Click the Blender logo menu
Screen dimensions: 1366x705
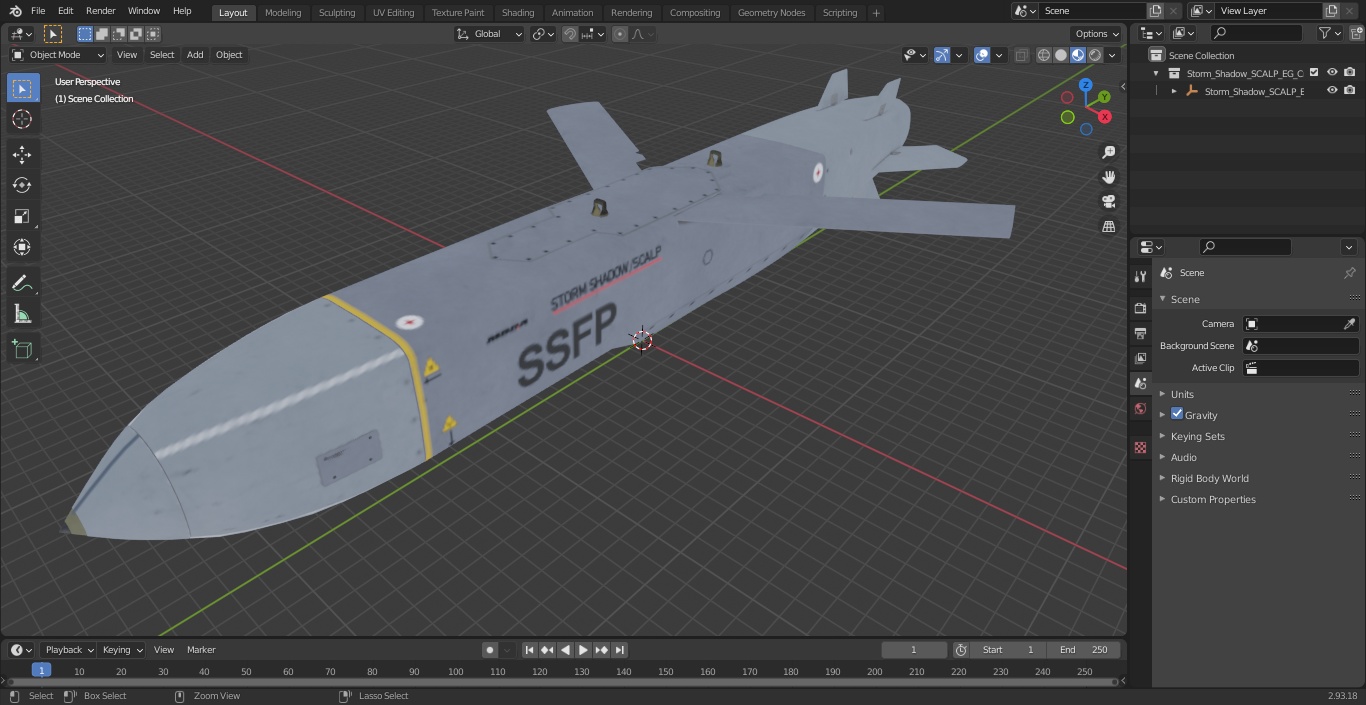pyautogui.click(x=16, y=11)
